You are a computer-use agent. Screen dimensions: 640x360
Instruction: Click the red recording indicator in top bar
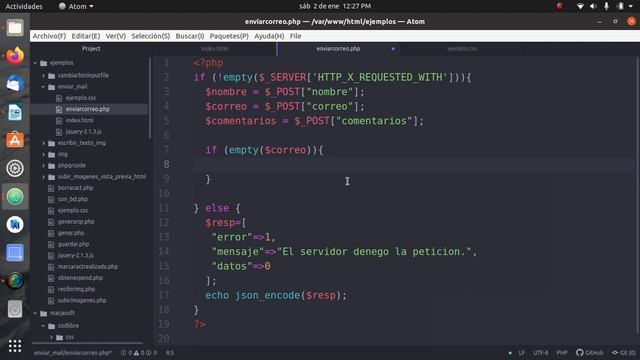point(560,6)
